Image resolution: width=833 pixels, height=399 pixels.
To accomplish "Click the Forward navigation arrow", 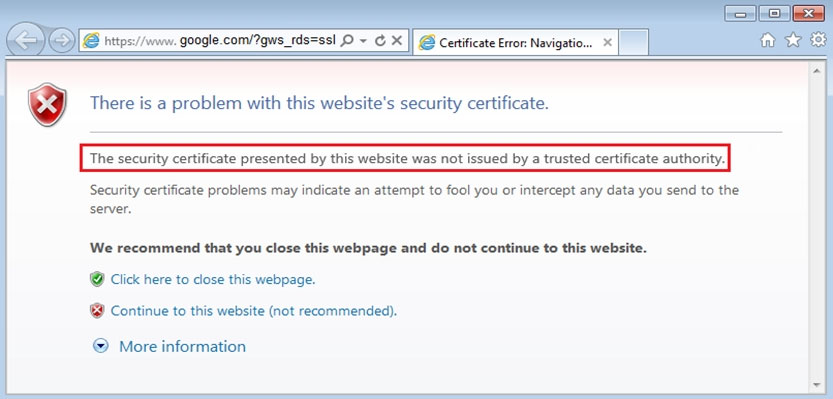I will coord(62,41).
